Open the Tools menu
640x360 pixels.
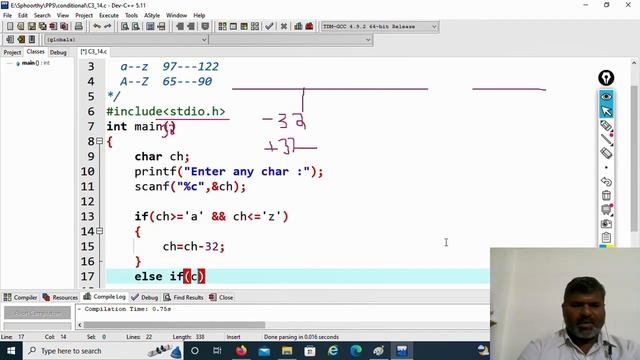click(131, 16)
